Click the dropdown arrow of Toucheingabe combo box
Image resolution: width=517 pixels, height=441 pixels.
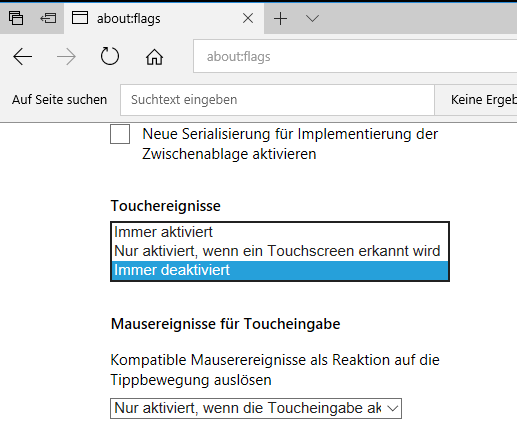pos(392,408)
